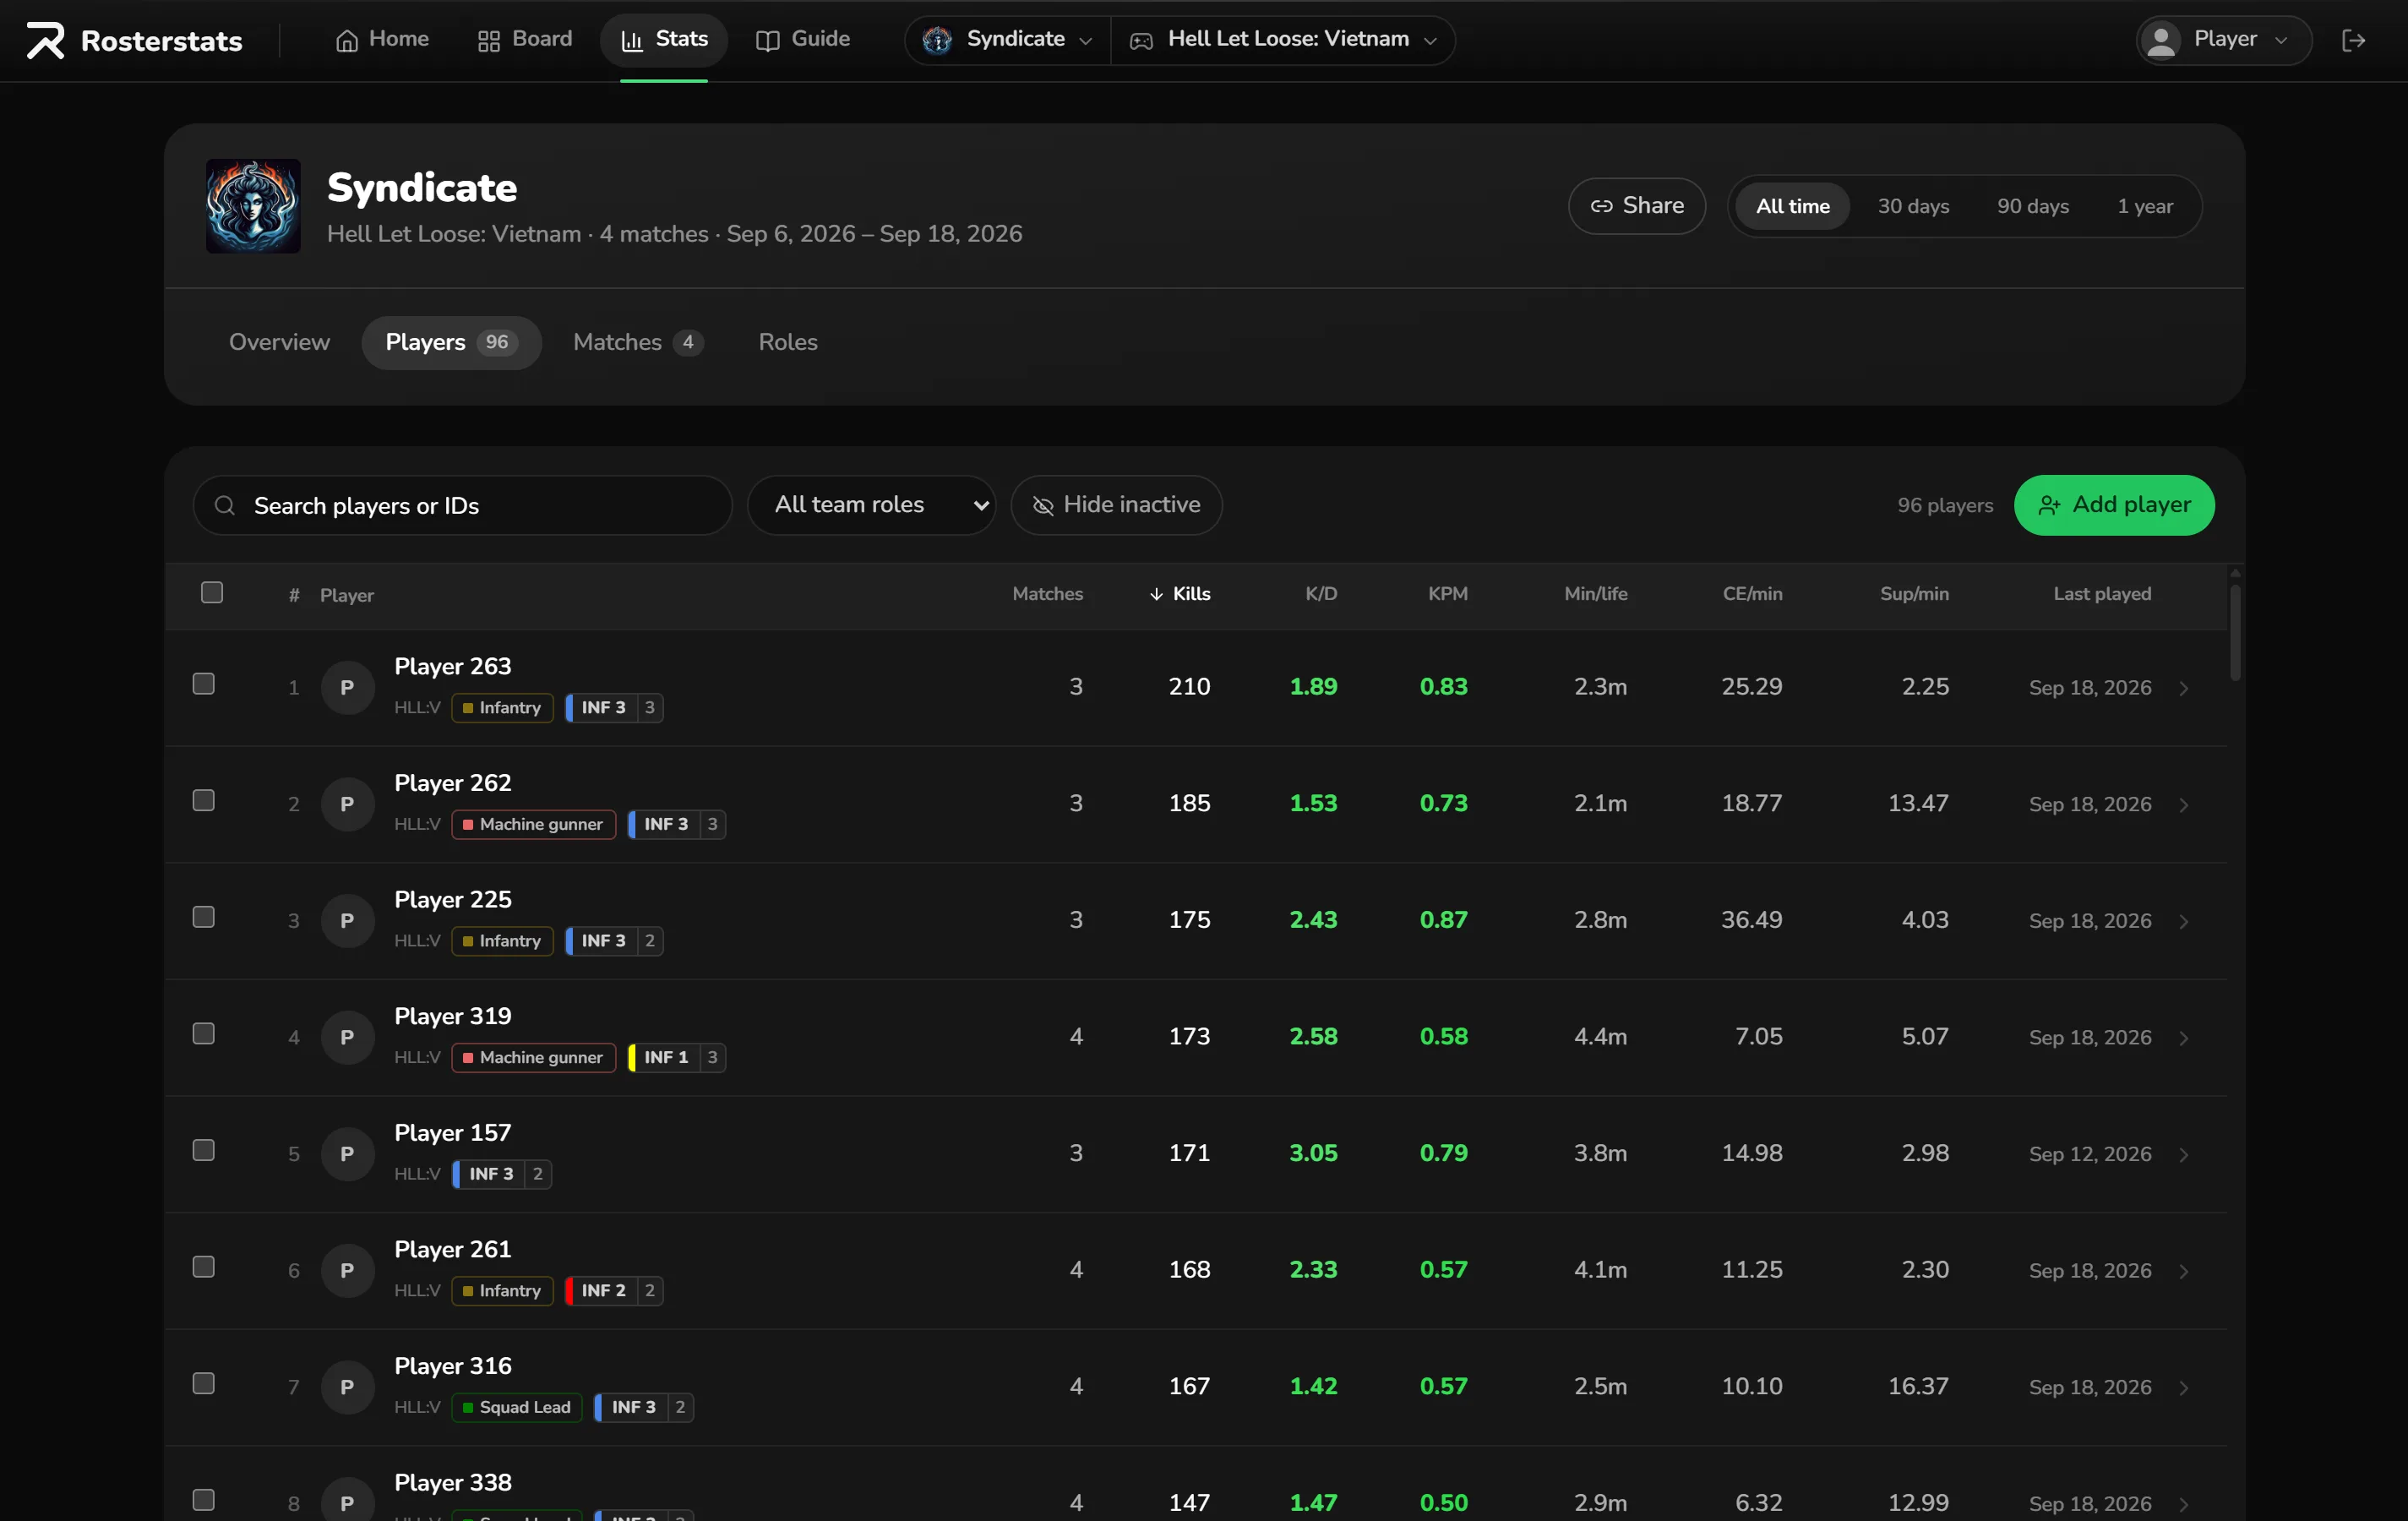Click the Squad Lead tag on Player 316
The width and height of the screenshot is (2408, 1521).
(516, 1407)
